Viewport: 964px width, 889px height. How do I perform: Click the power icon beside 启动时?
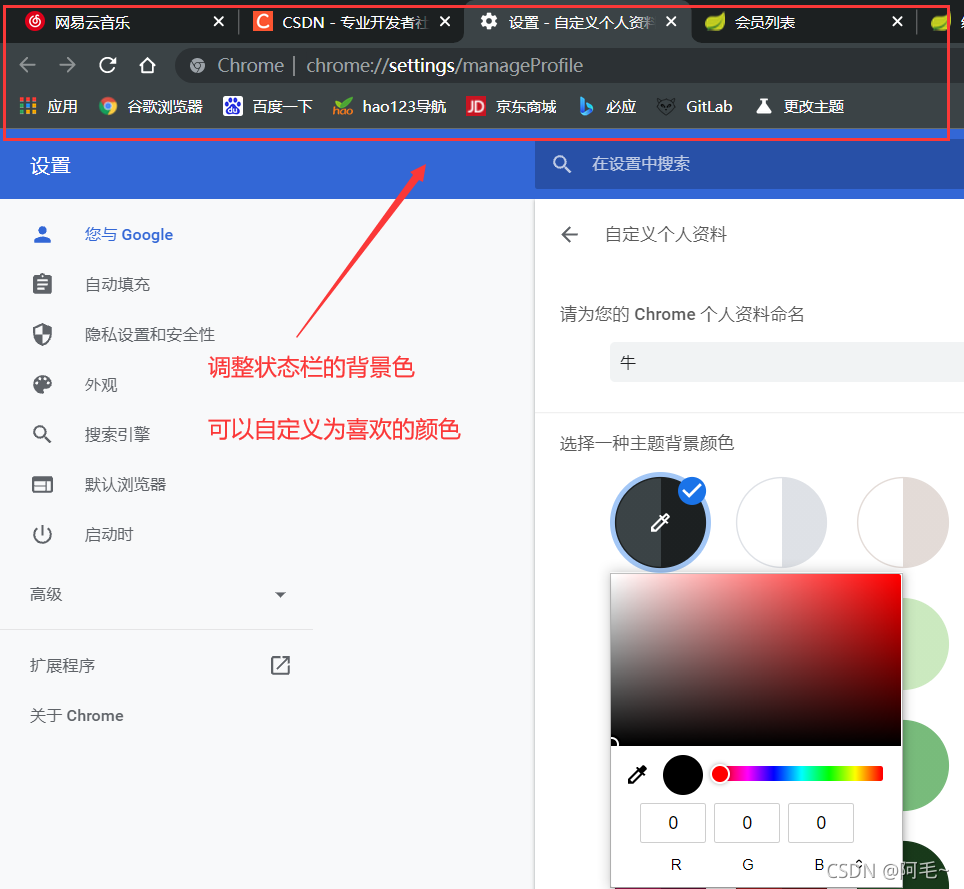(x=42, y=534)
